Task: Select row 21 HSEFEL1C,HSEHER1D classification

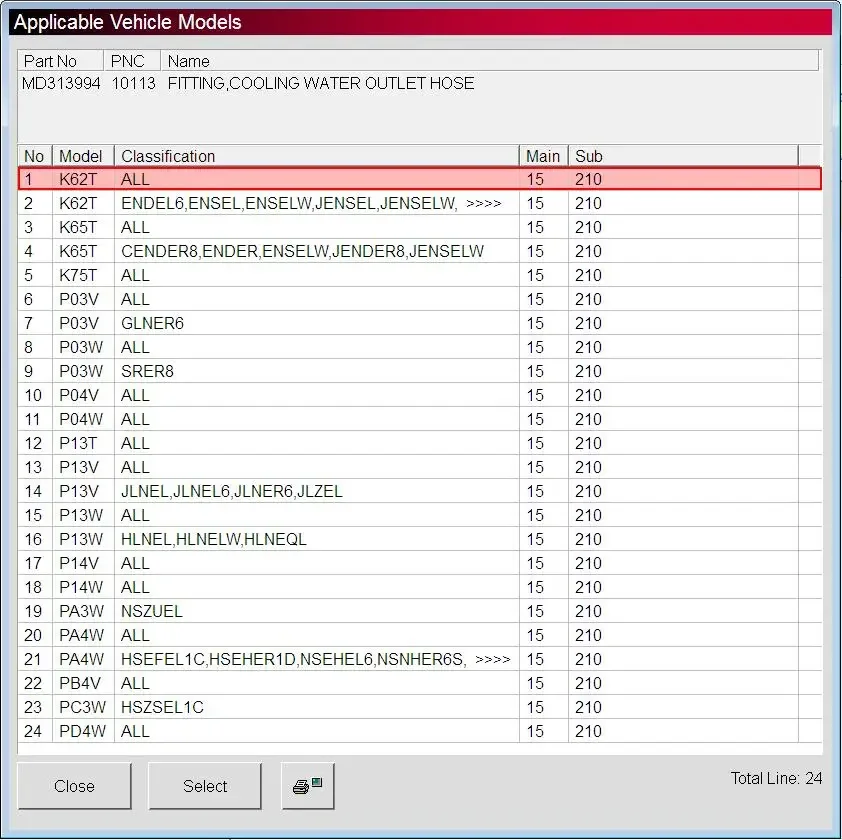Action: coord(293,659)
